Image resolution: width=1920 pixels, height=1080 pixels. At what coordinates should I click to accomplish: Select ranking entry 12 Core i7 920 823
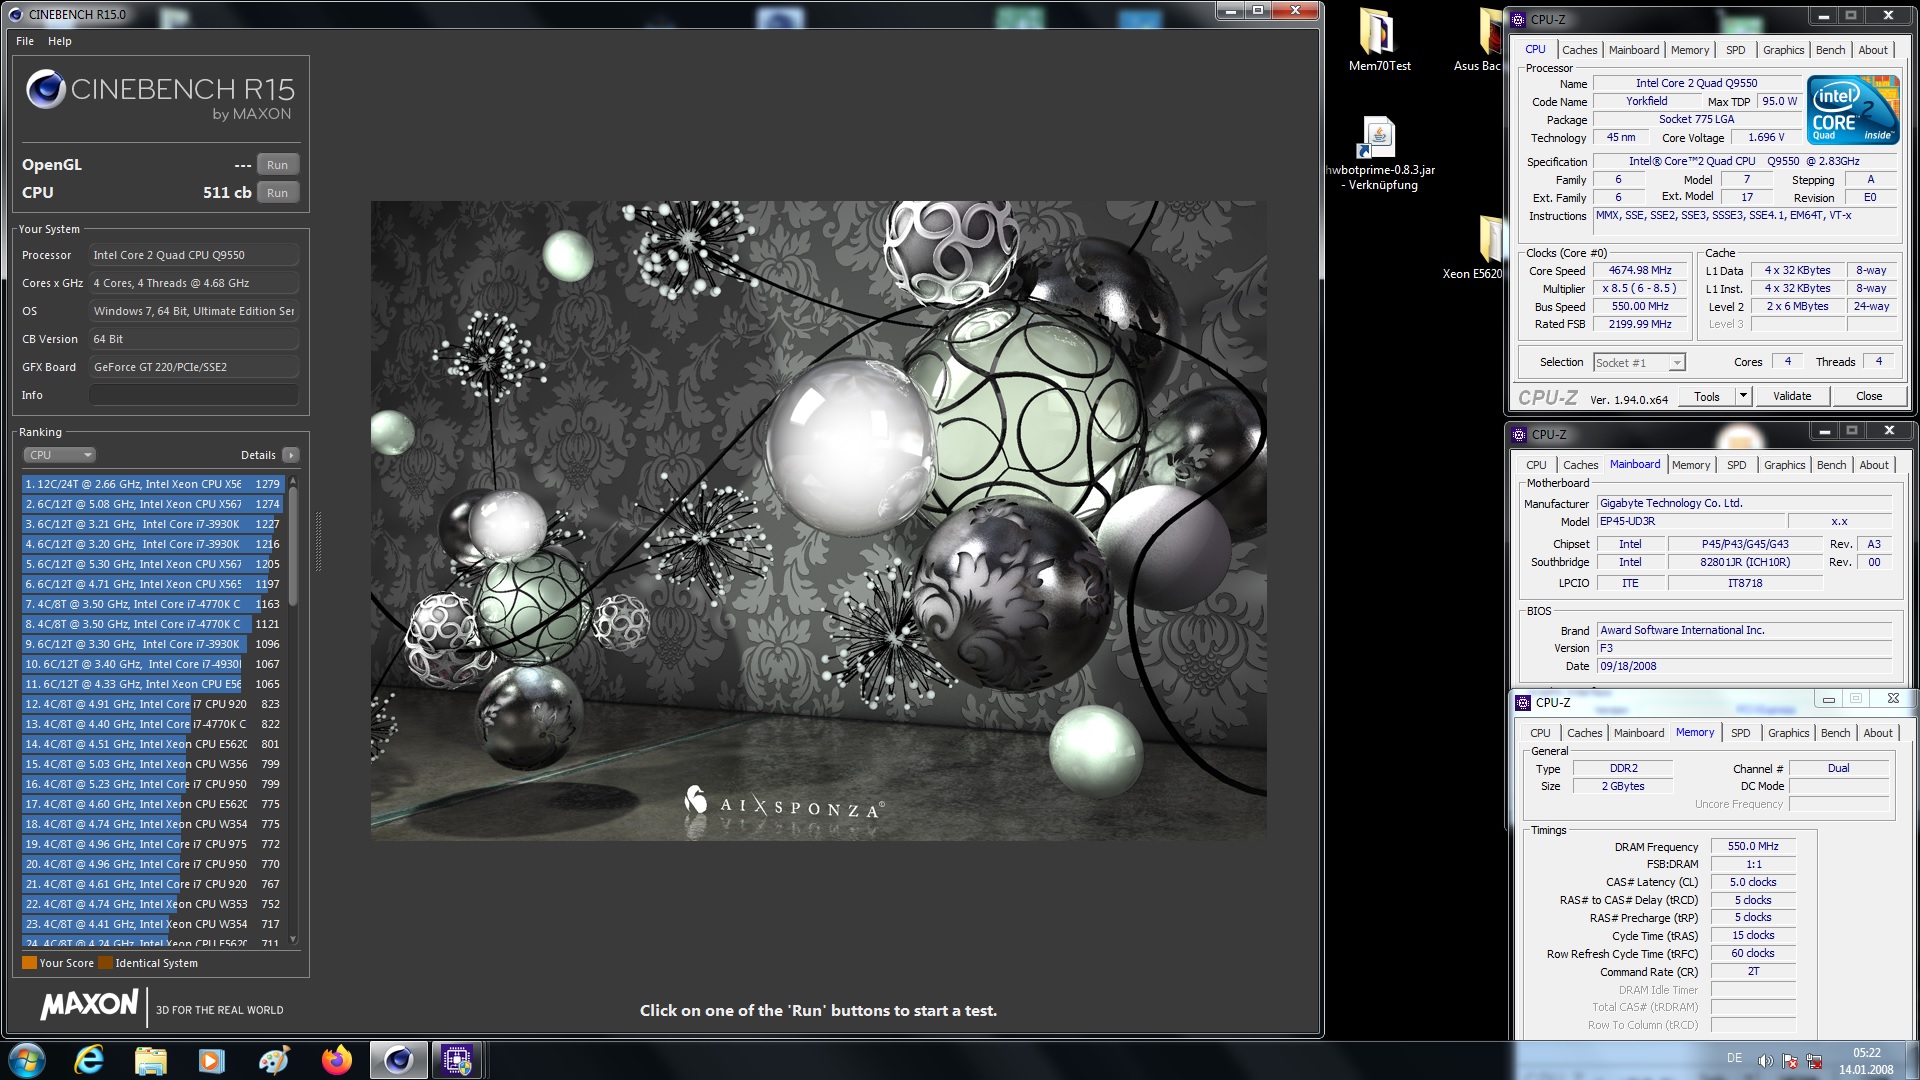tap(153, 704)
